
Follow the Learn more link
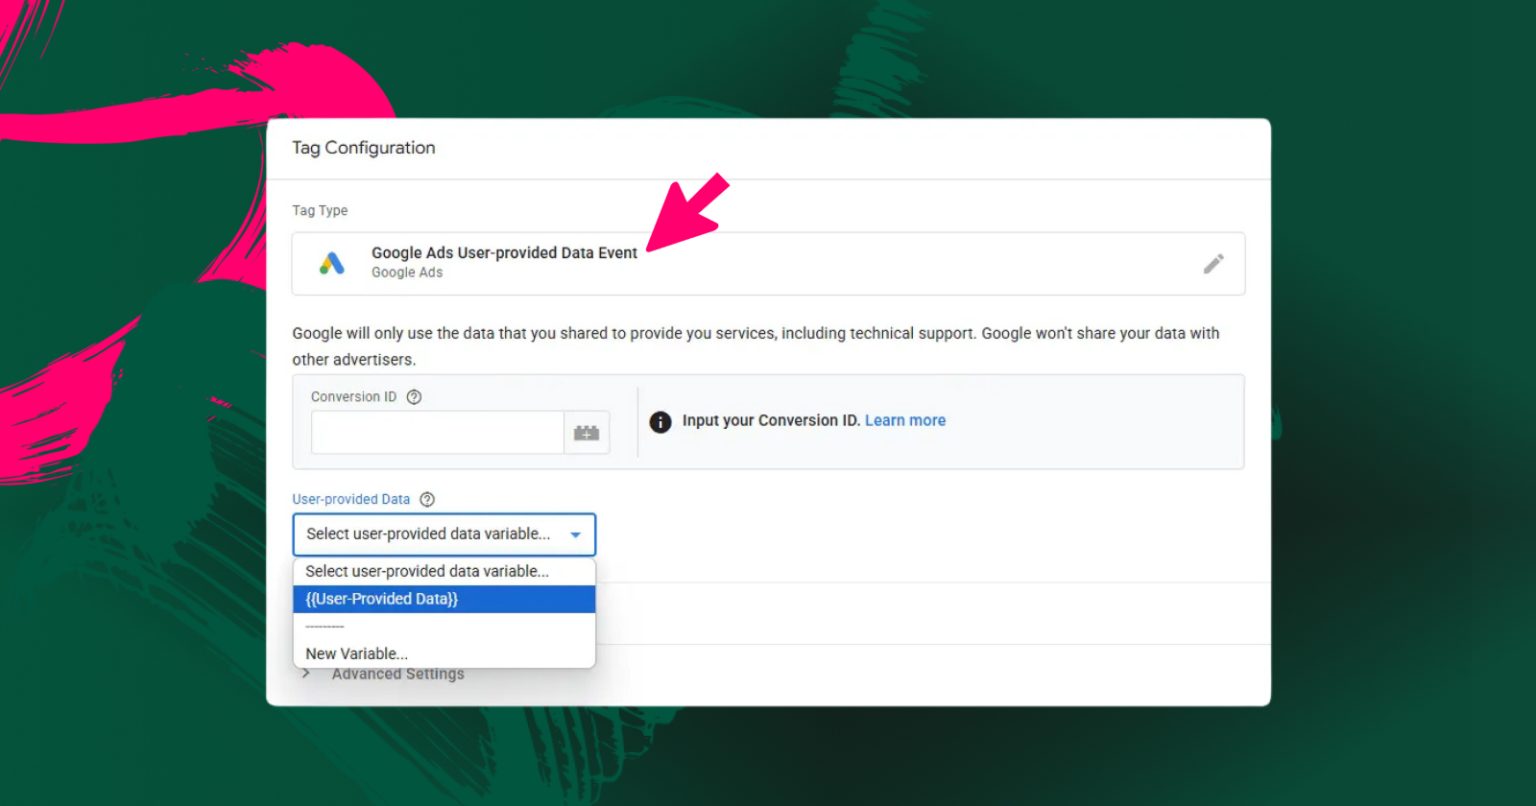905,421
